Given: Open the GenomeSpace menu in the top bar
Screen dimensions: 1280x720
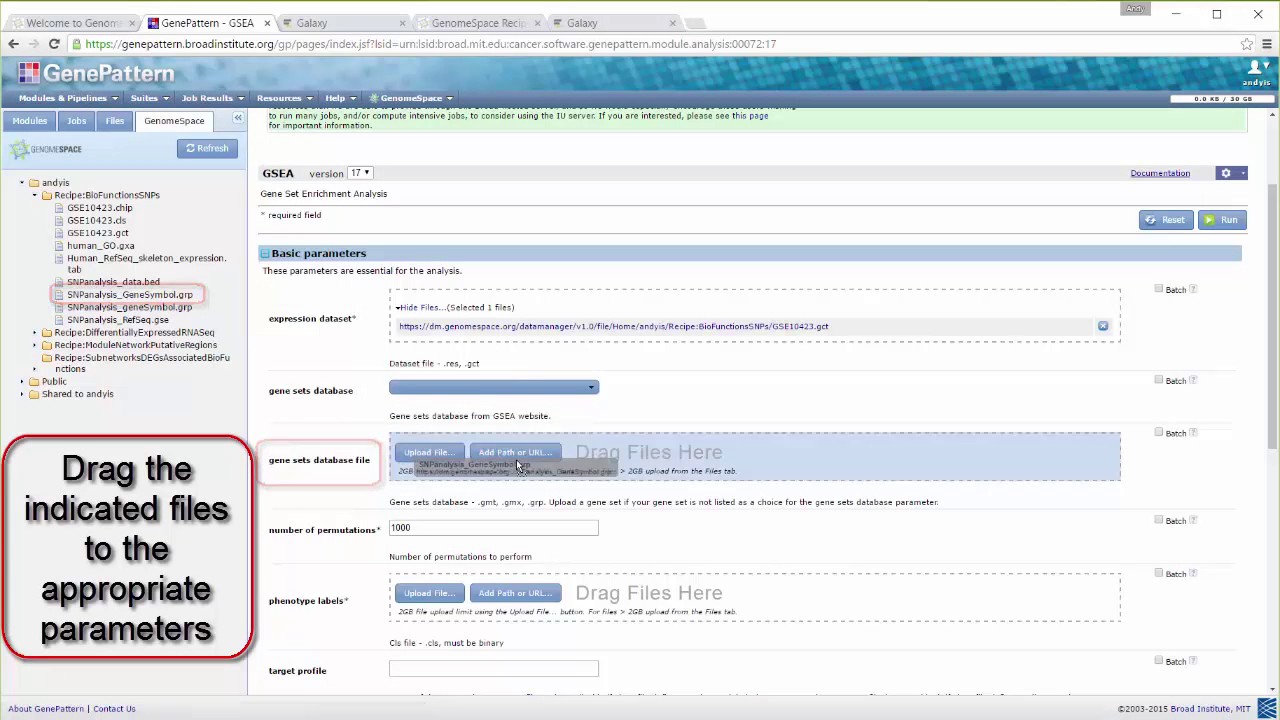Looking at the screenshot, I should [x=411, y=98].
